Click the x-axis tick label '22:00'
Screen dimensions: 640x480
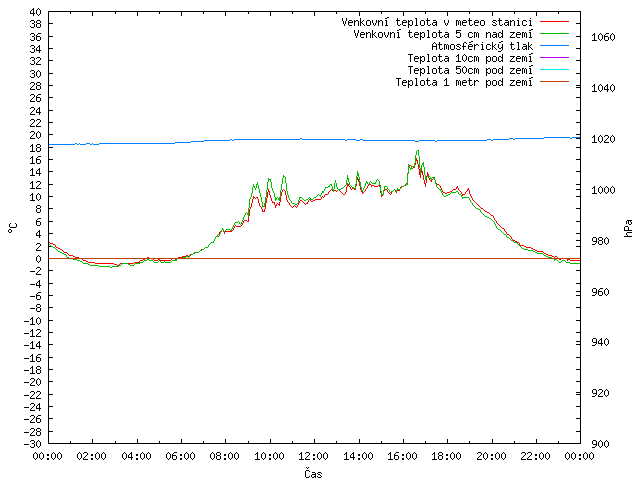536,456
